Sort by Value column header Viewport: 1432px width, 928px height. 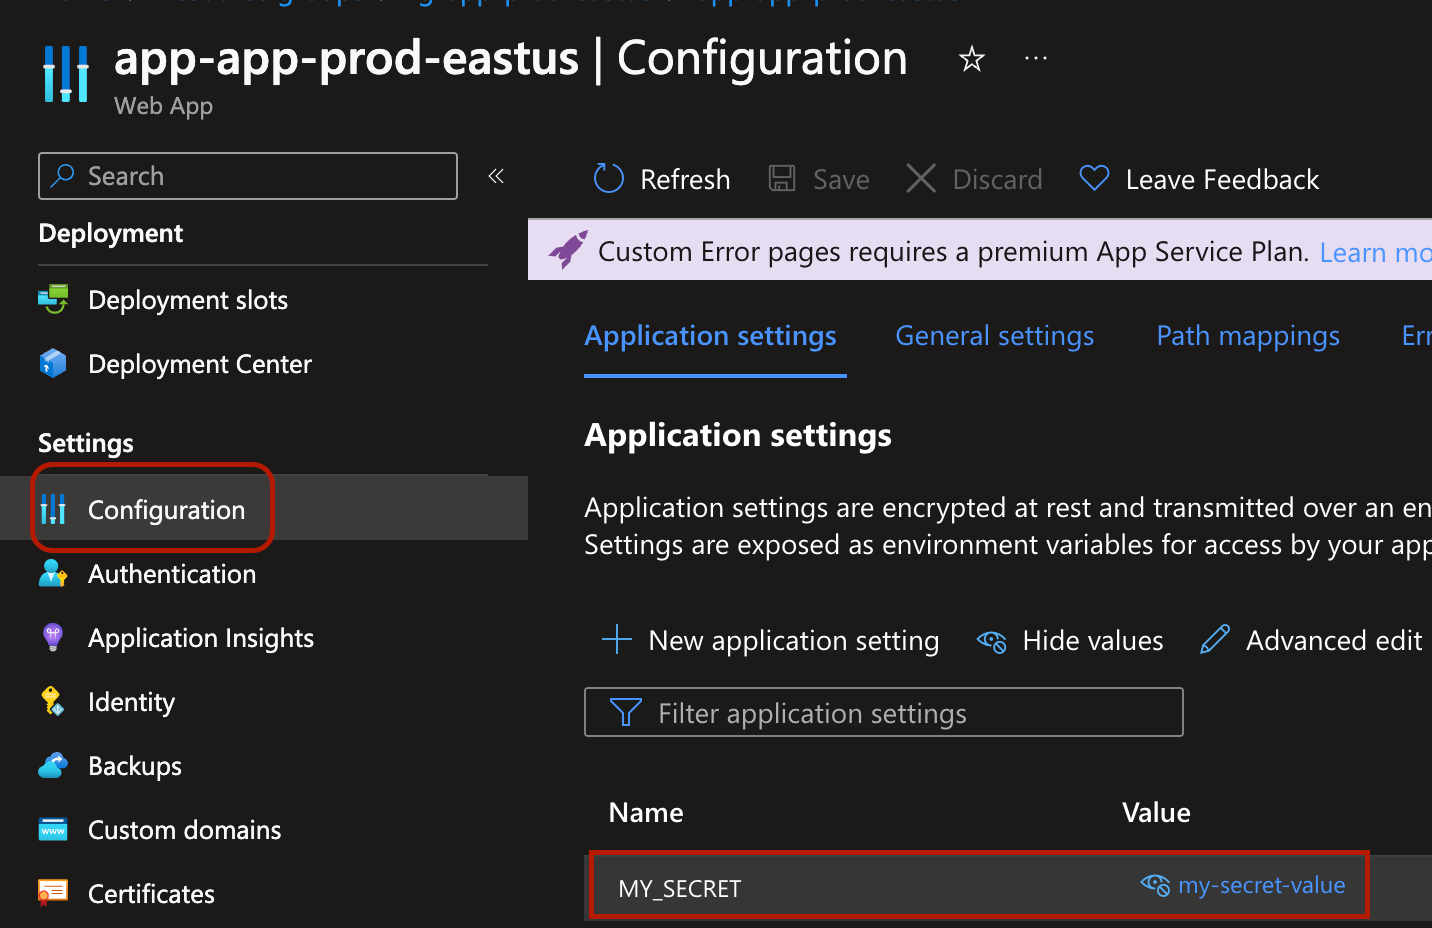point(1156,812)
